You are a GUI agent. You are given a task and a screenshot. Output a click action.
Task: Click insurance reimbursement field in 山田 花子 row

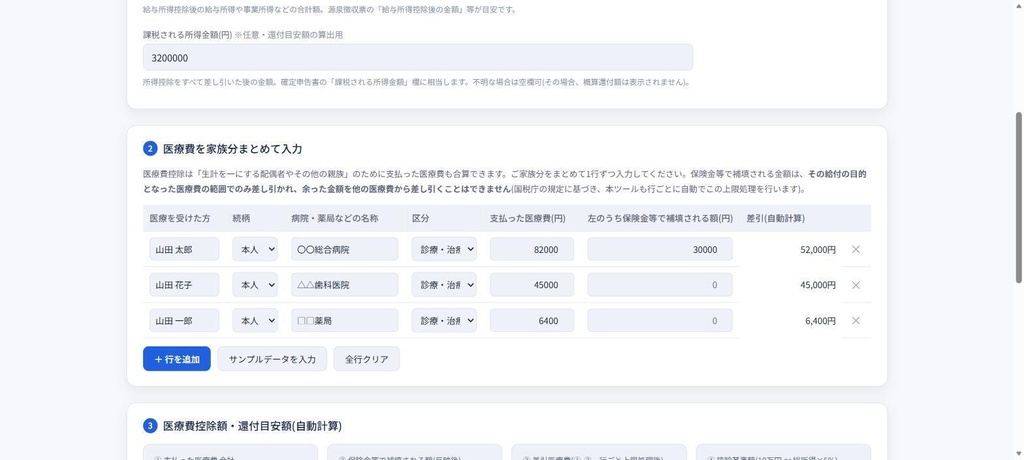pos(660,285)
